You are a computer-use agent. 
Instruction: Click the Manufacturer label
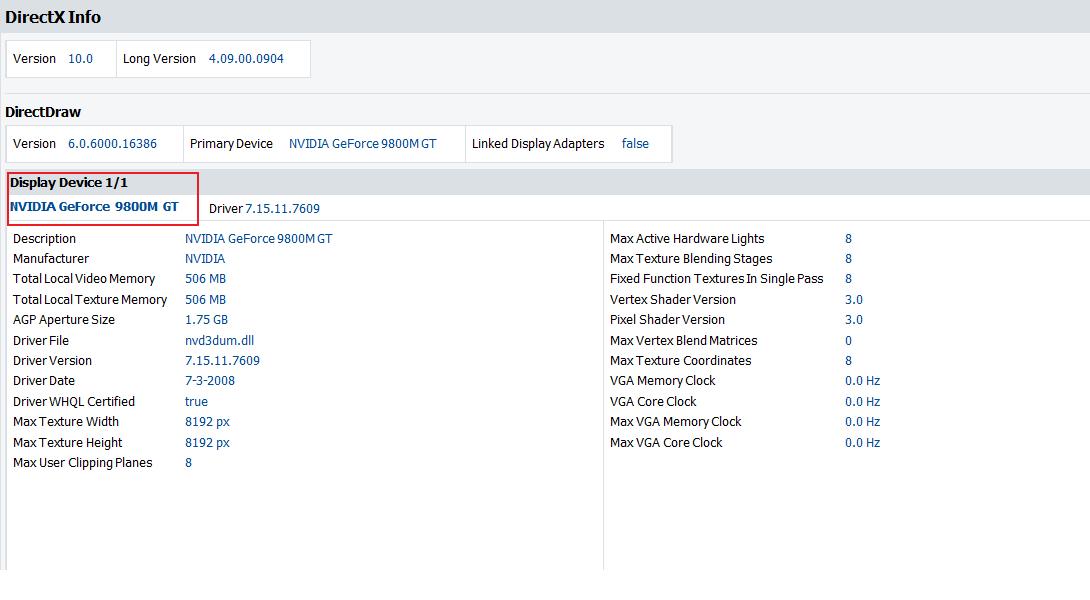[51, 259]
